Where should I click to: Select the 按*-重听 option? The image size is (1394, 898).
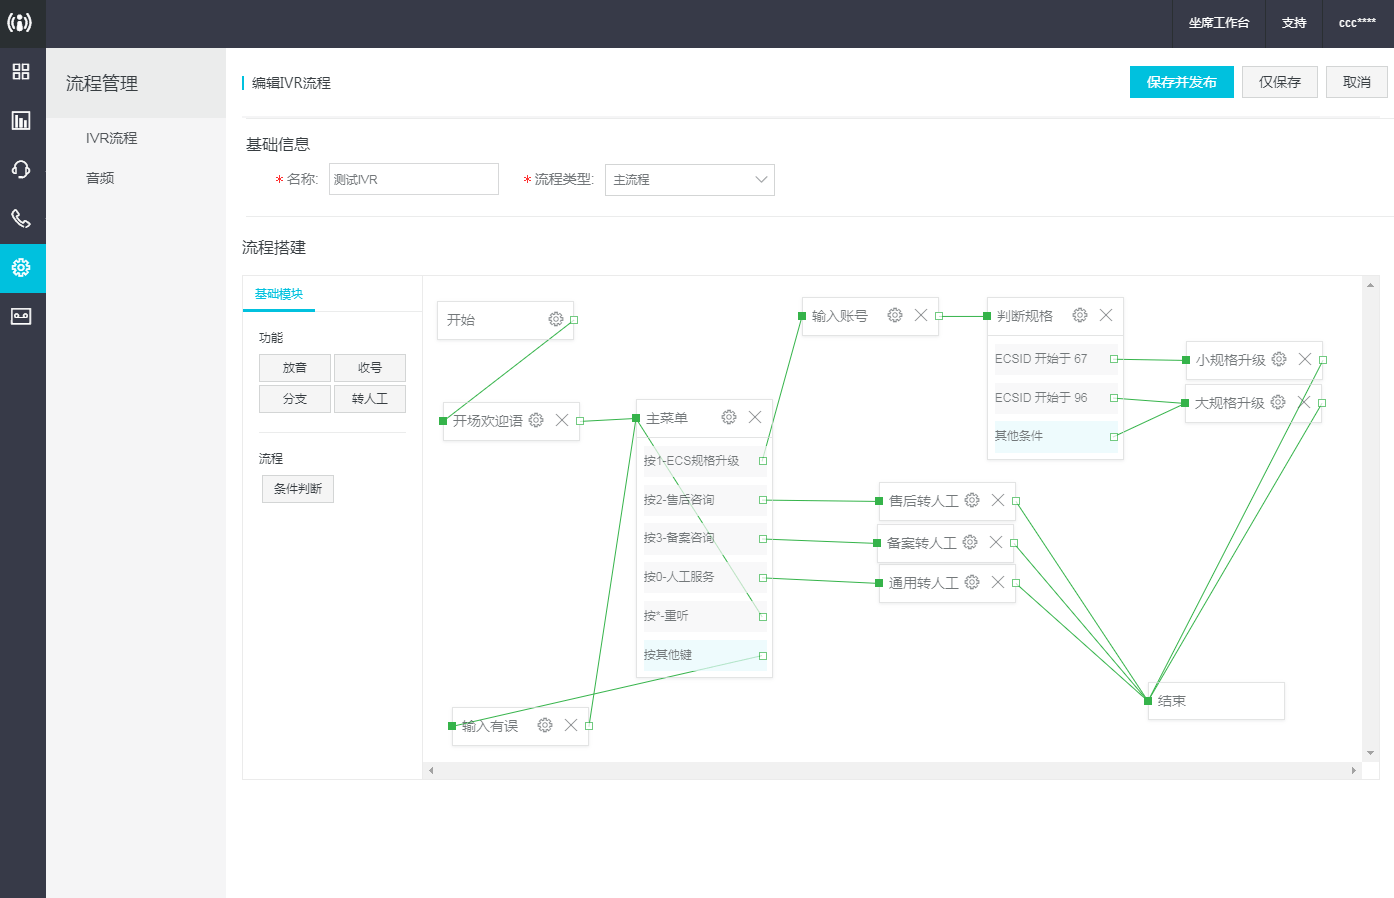coord(704,616)
